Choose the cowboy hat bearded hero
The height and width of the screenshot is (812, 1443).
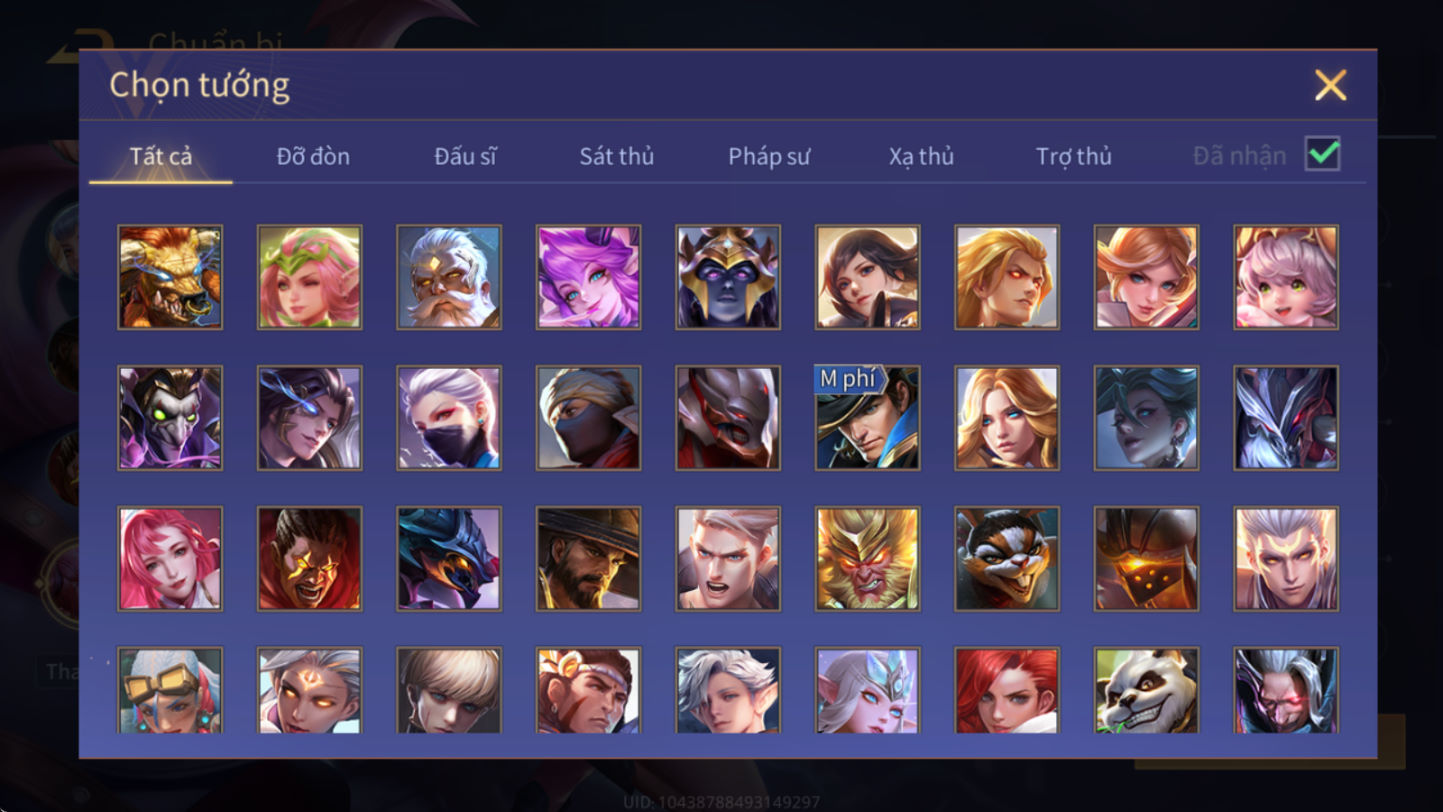tap(589, 558)
